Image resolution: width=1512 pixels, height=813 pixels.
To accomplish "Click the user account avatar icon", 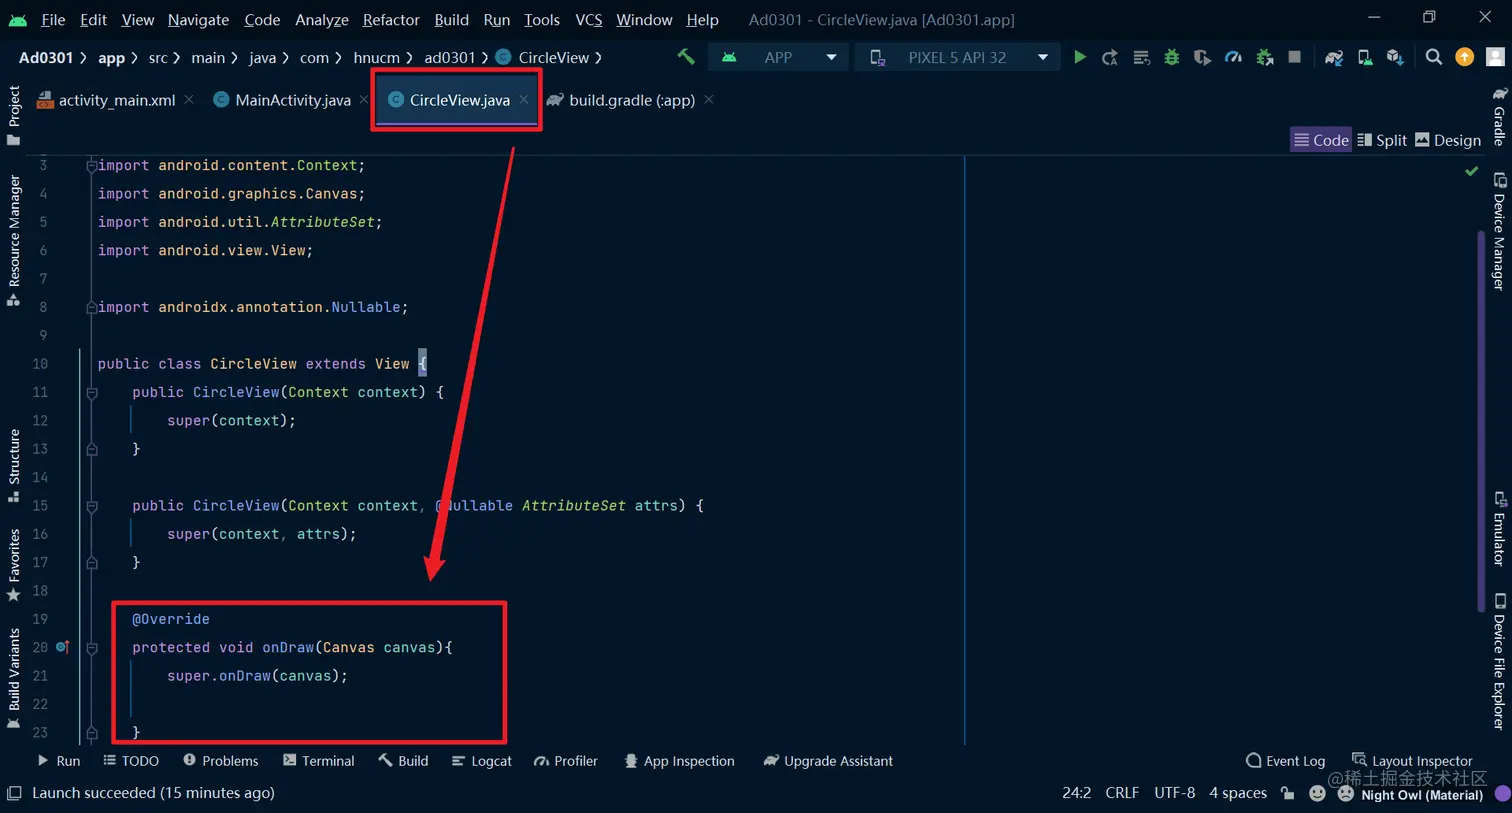I will (x=1496, y=57).
